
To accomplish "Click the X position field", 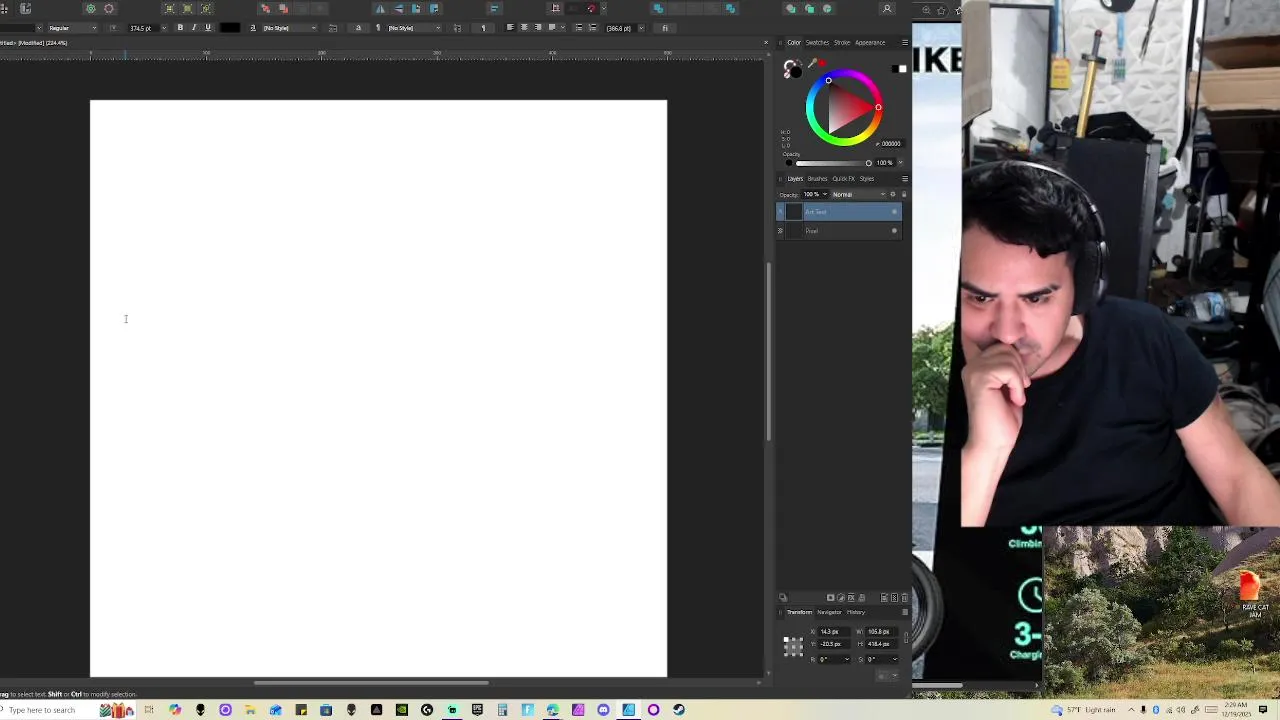I will coord(833,632).
